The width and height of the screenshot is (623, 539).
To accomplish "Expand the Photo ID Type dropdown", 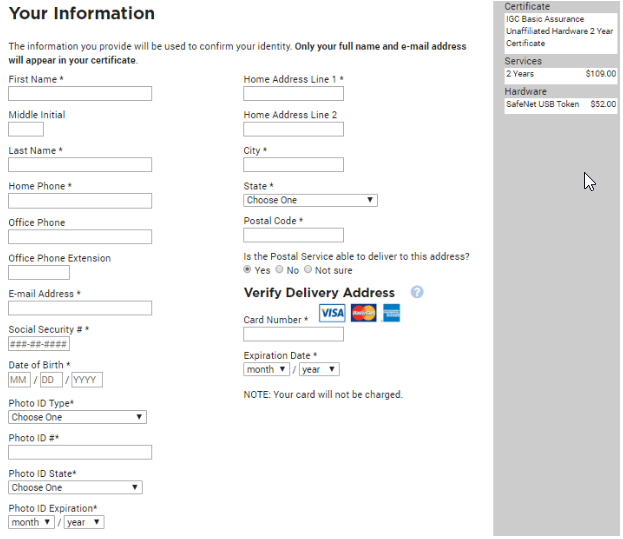I will pyautogui.click(x=77, y=417).
